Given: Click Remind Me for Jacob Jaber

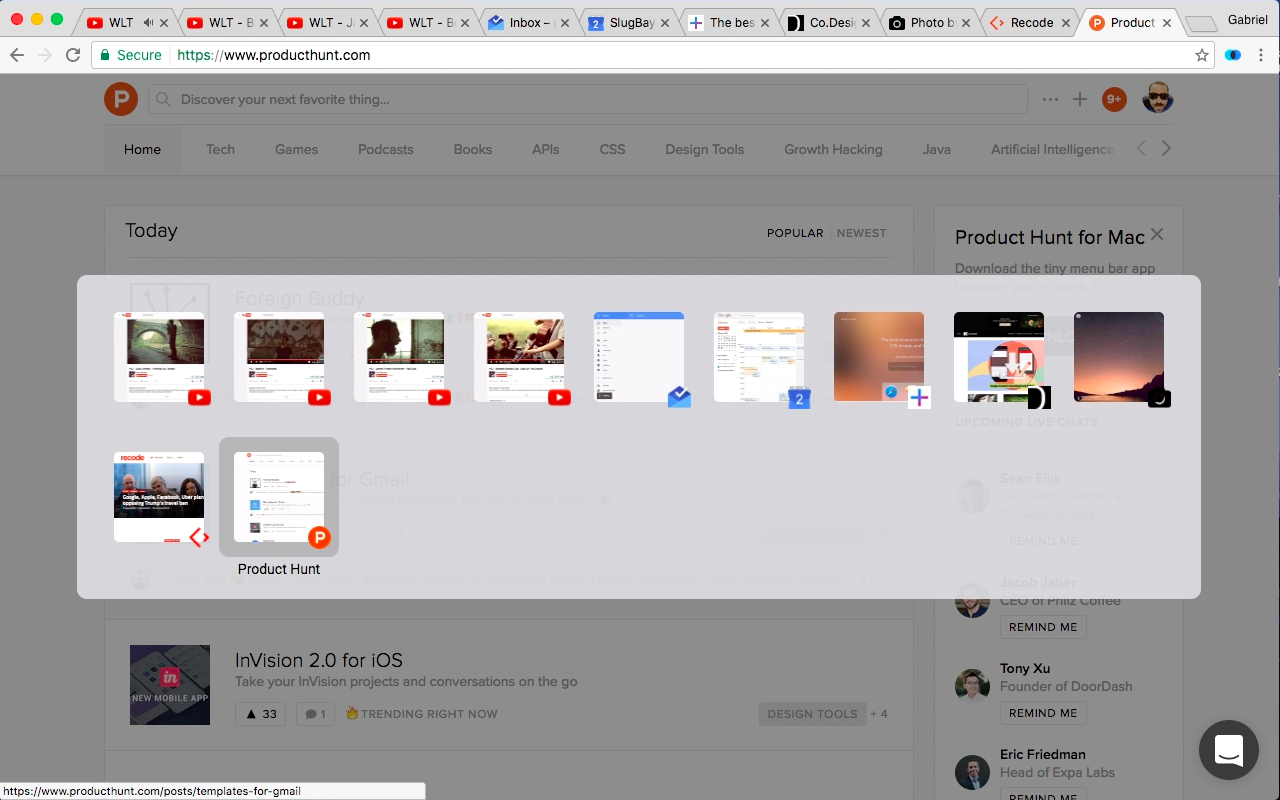Looking at the screenshot, I should (x=1043, y=627).
